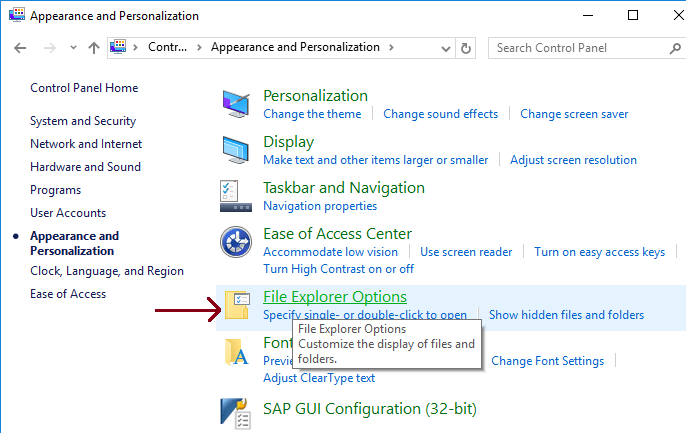Open the SAP GUI Configuration icon
687x434 pixels.
(235, 413)
